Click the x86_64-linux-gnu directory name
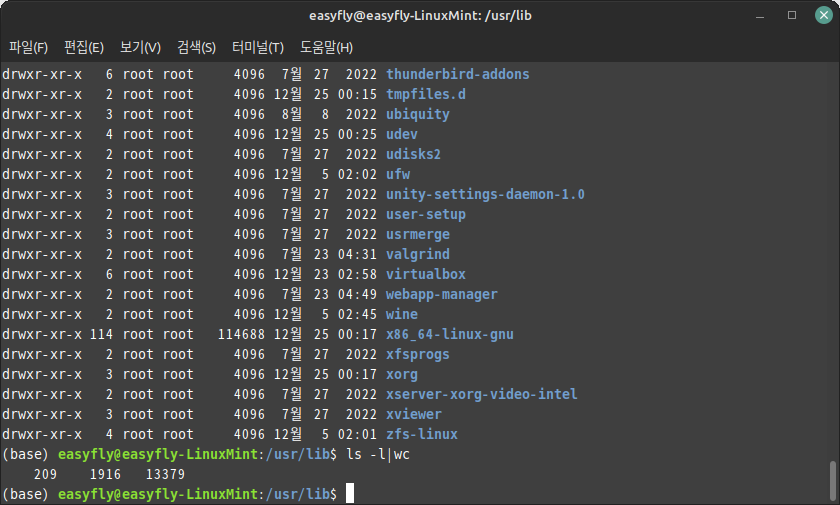Viewport: 840px width, 505px height. point(450,334)
